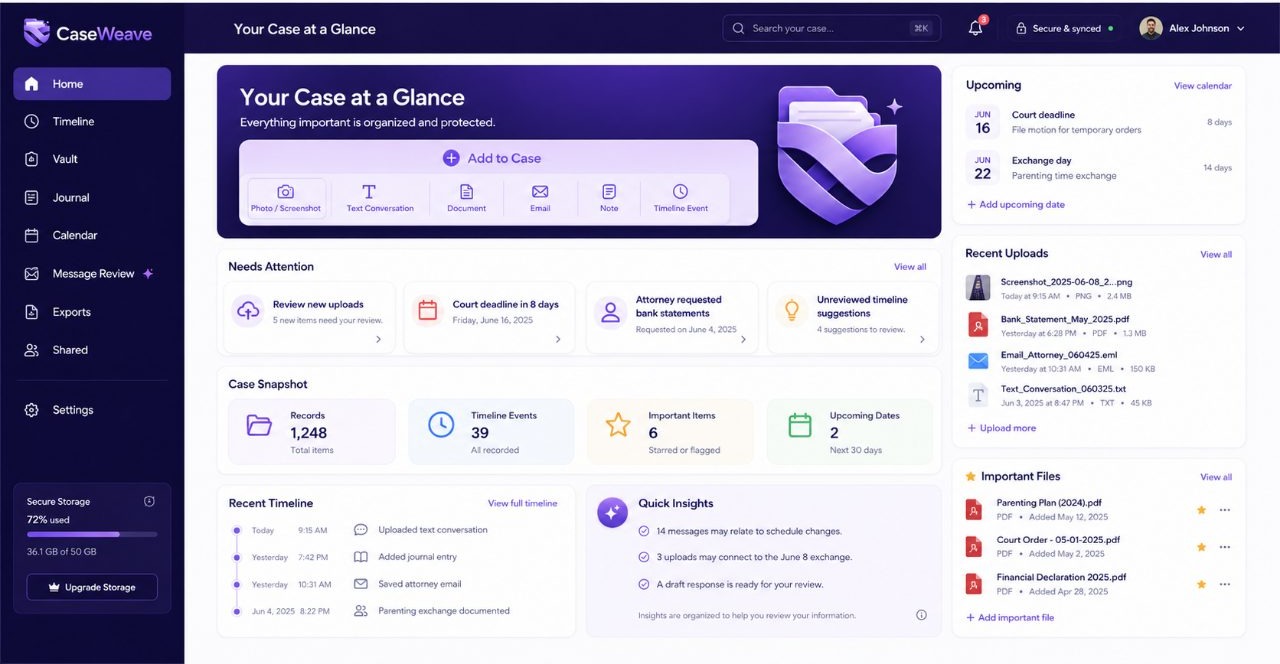
Task: Click the text file icon for Text_Conversation_060325.txt
Action: 978,395
